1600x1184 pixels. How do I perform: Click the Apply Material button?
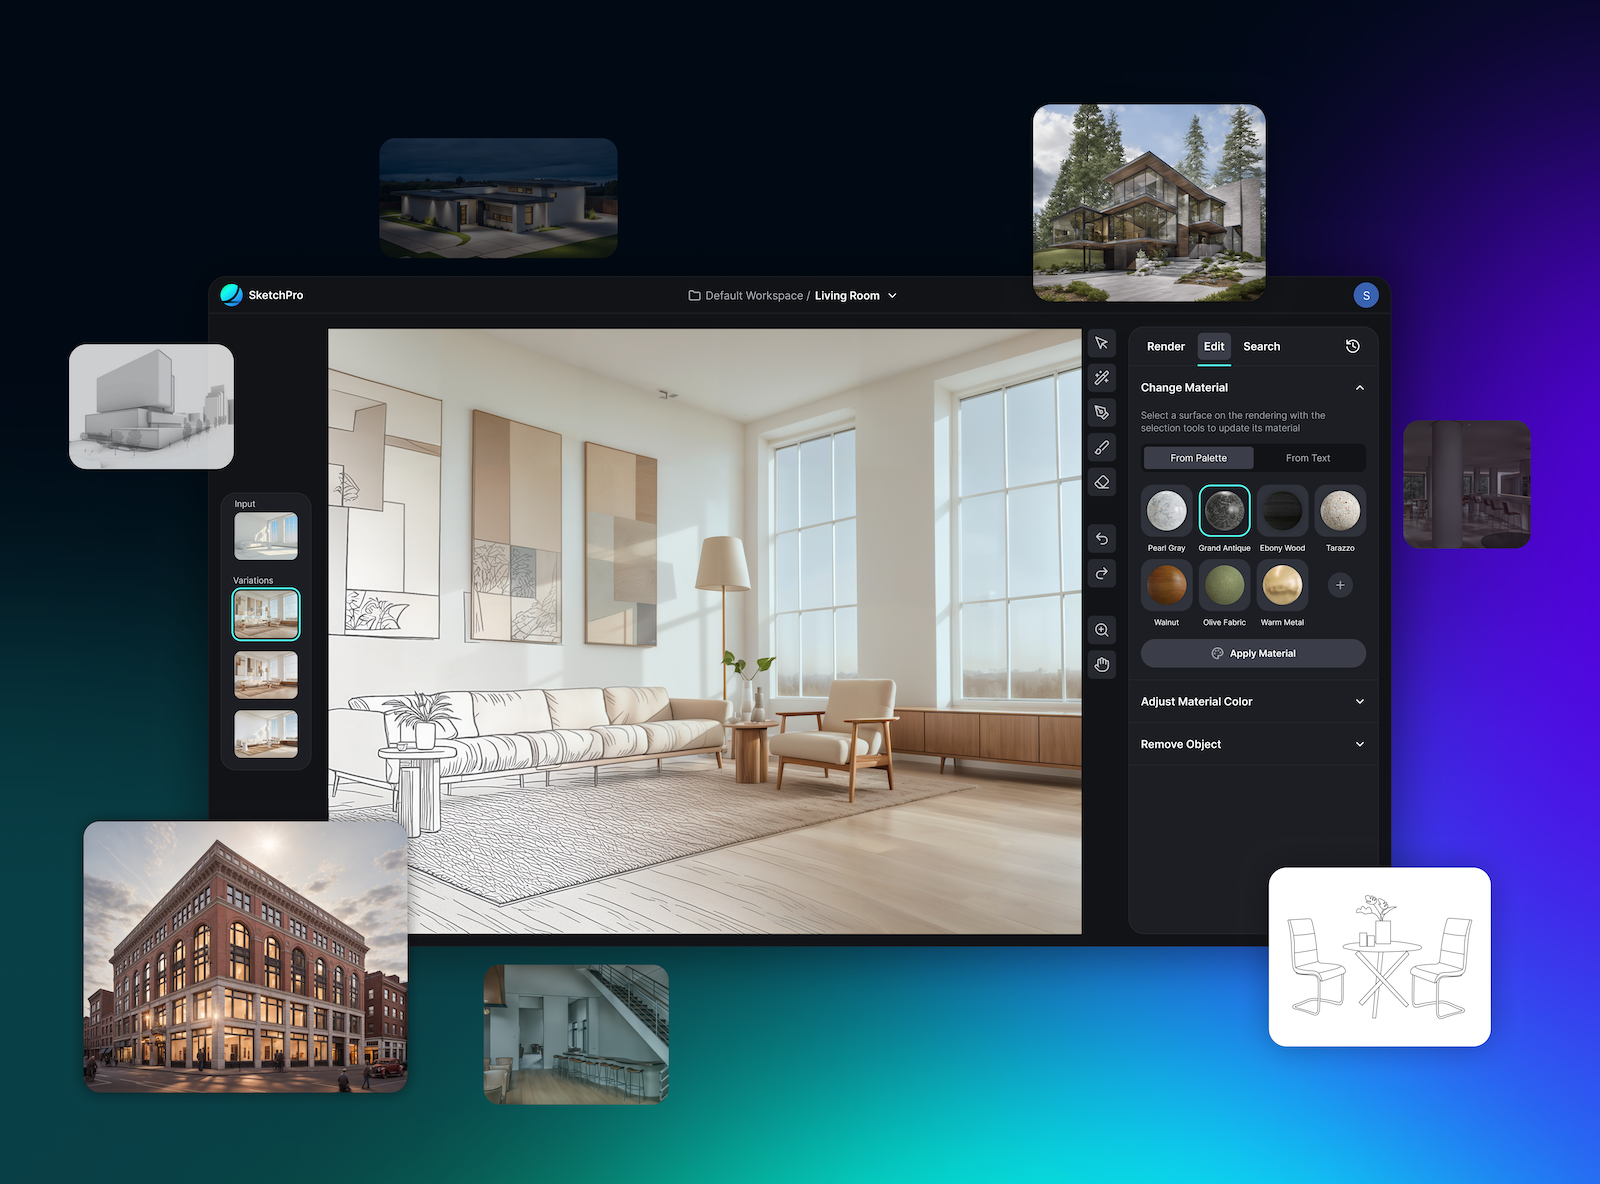point(1253,653)
